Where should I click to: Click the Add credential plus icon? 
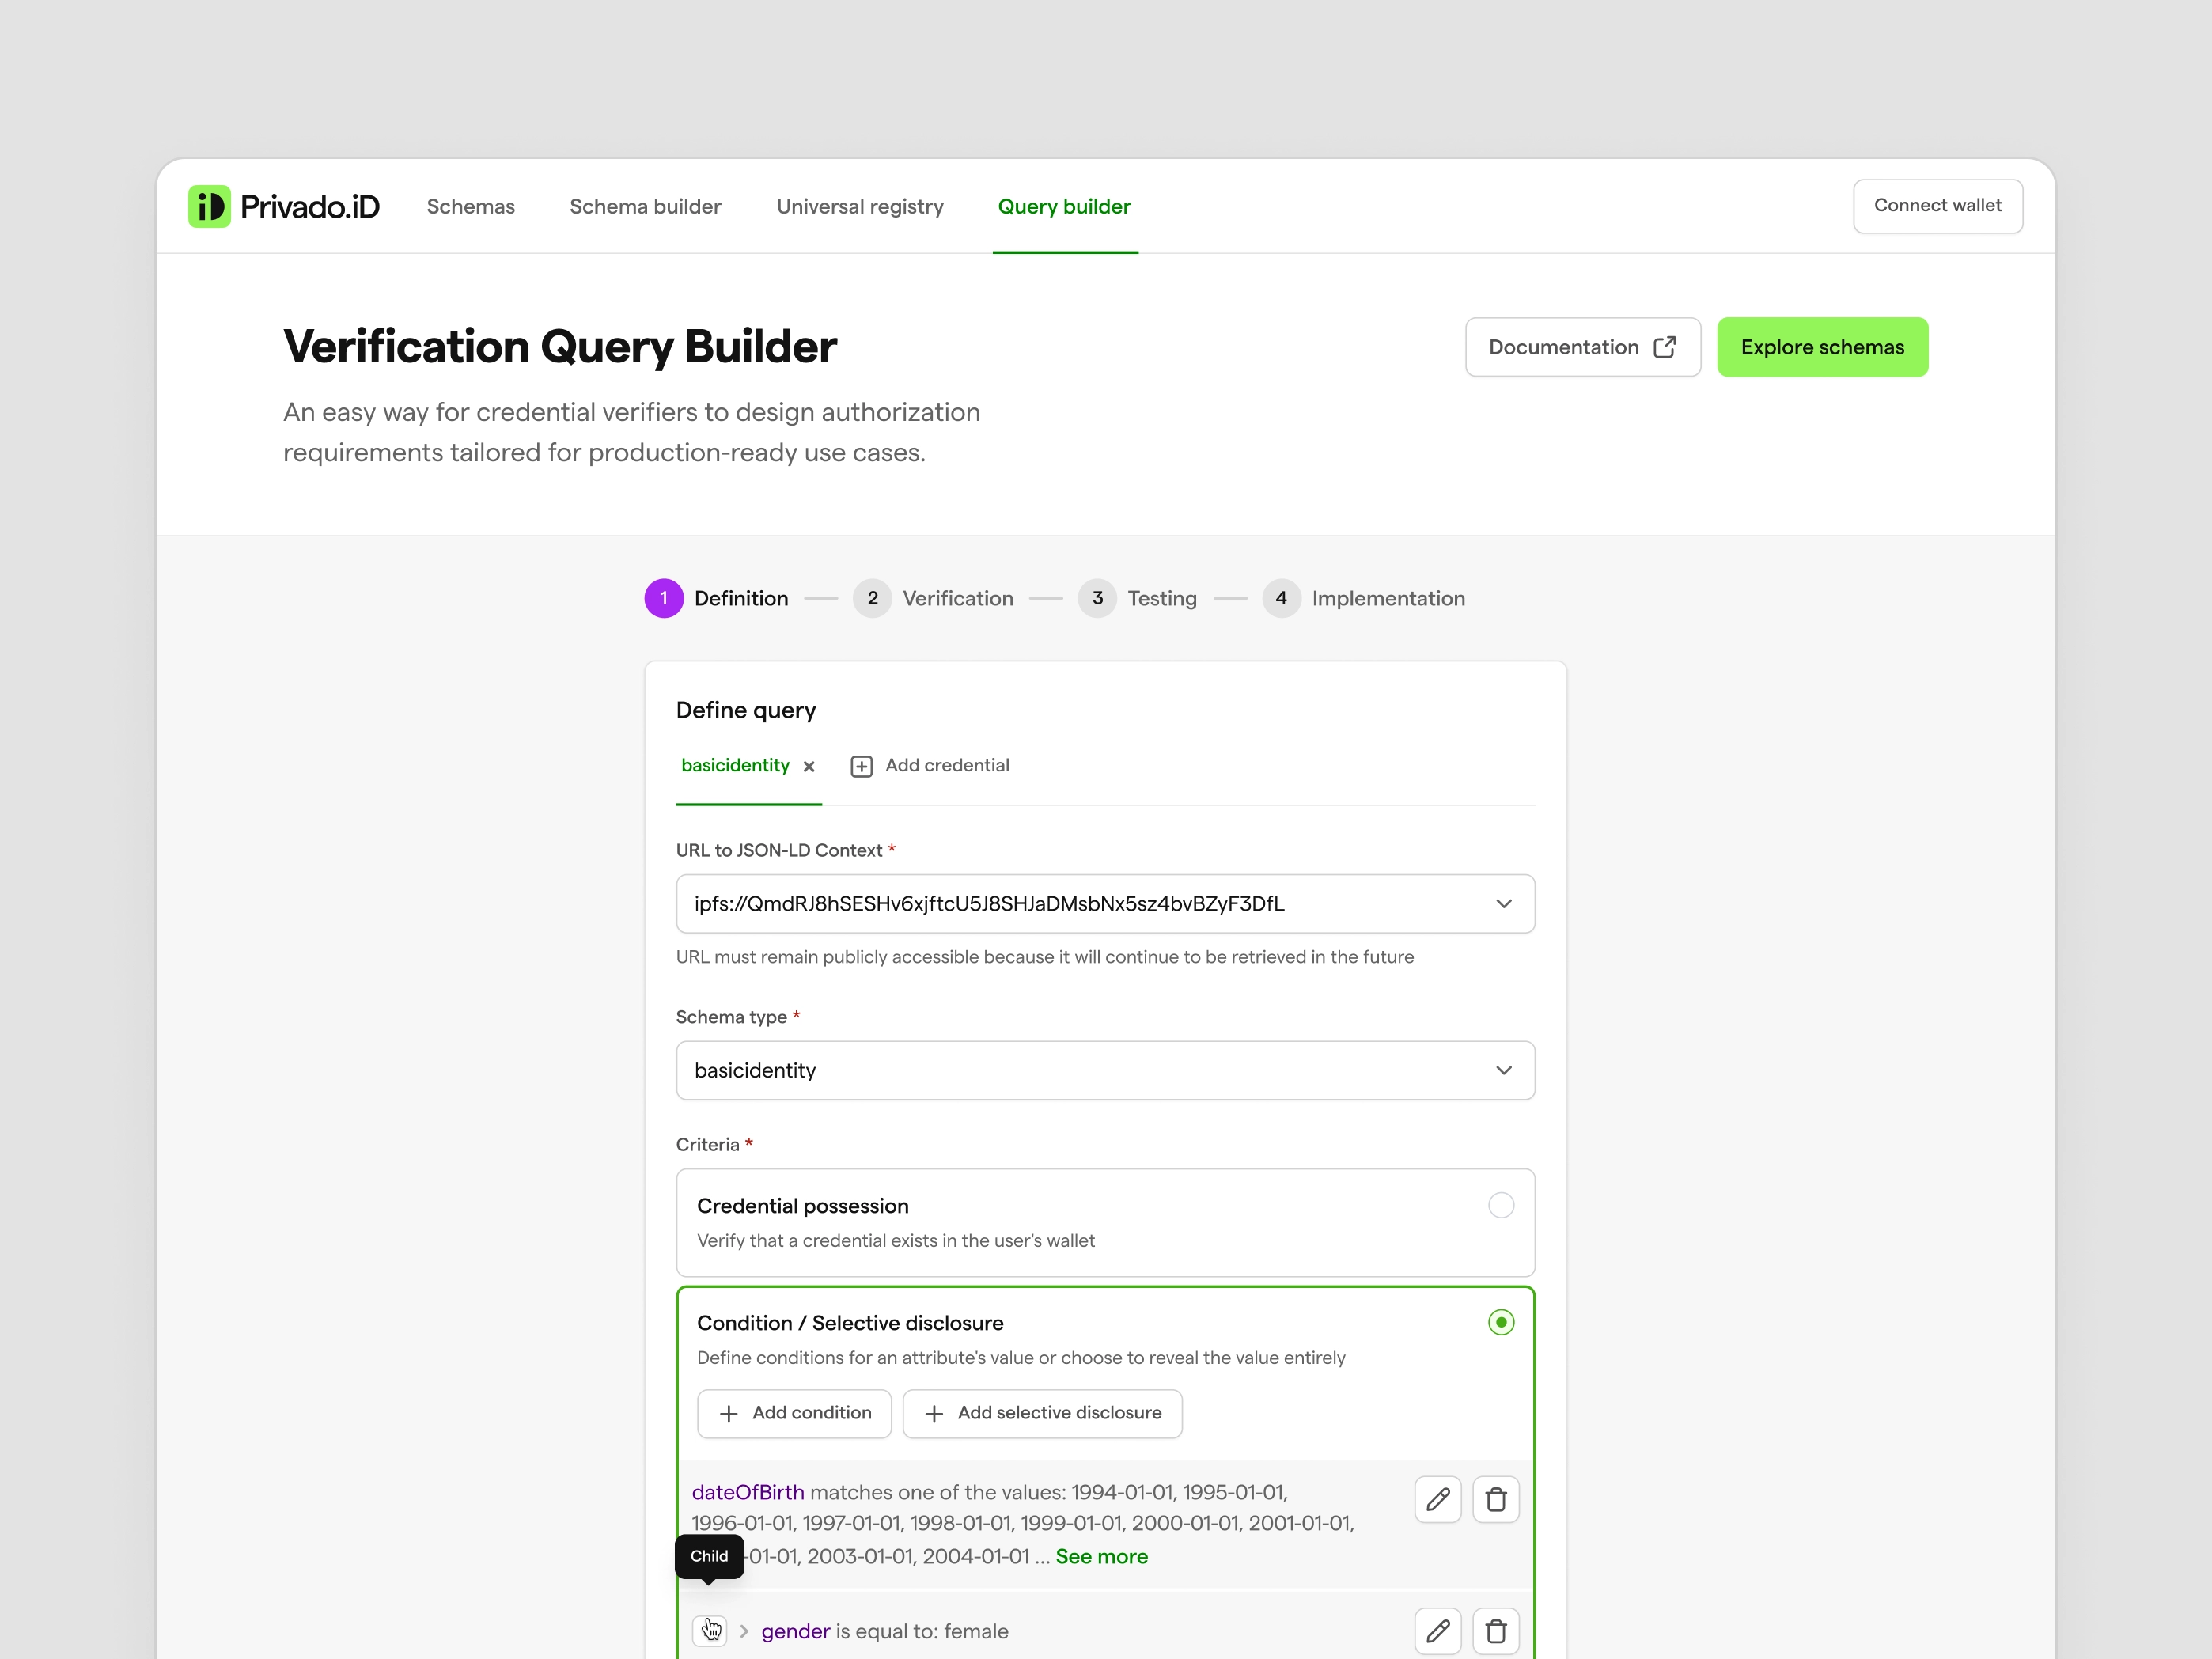(861, 765)
